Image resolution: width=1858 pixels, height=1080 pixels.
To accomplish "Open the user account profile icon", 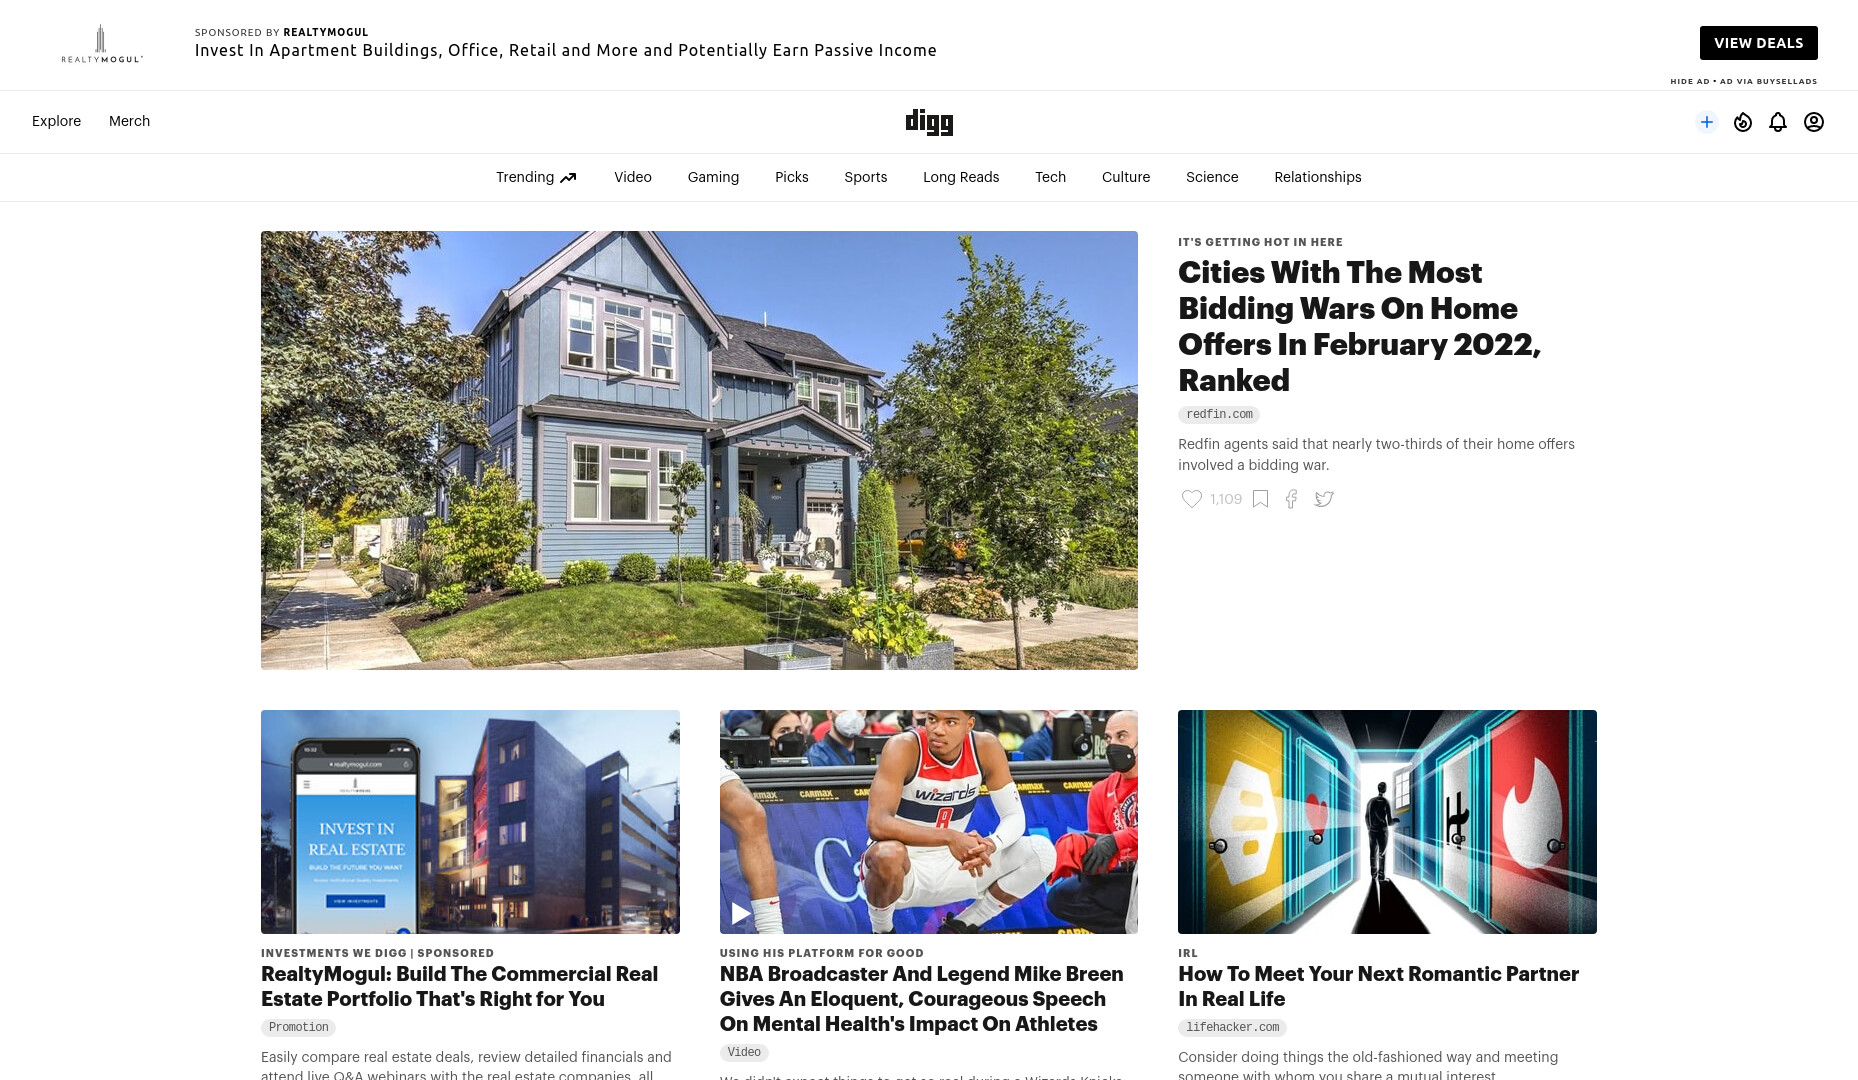I will (1814, 122).
